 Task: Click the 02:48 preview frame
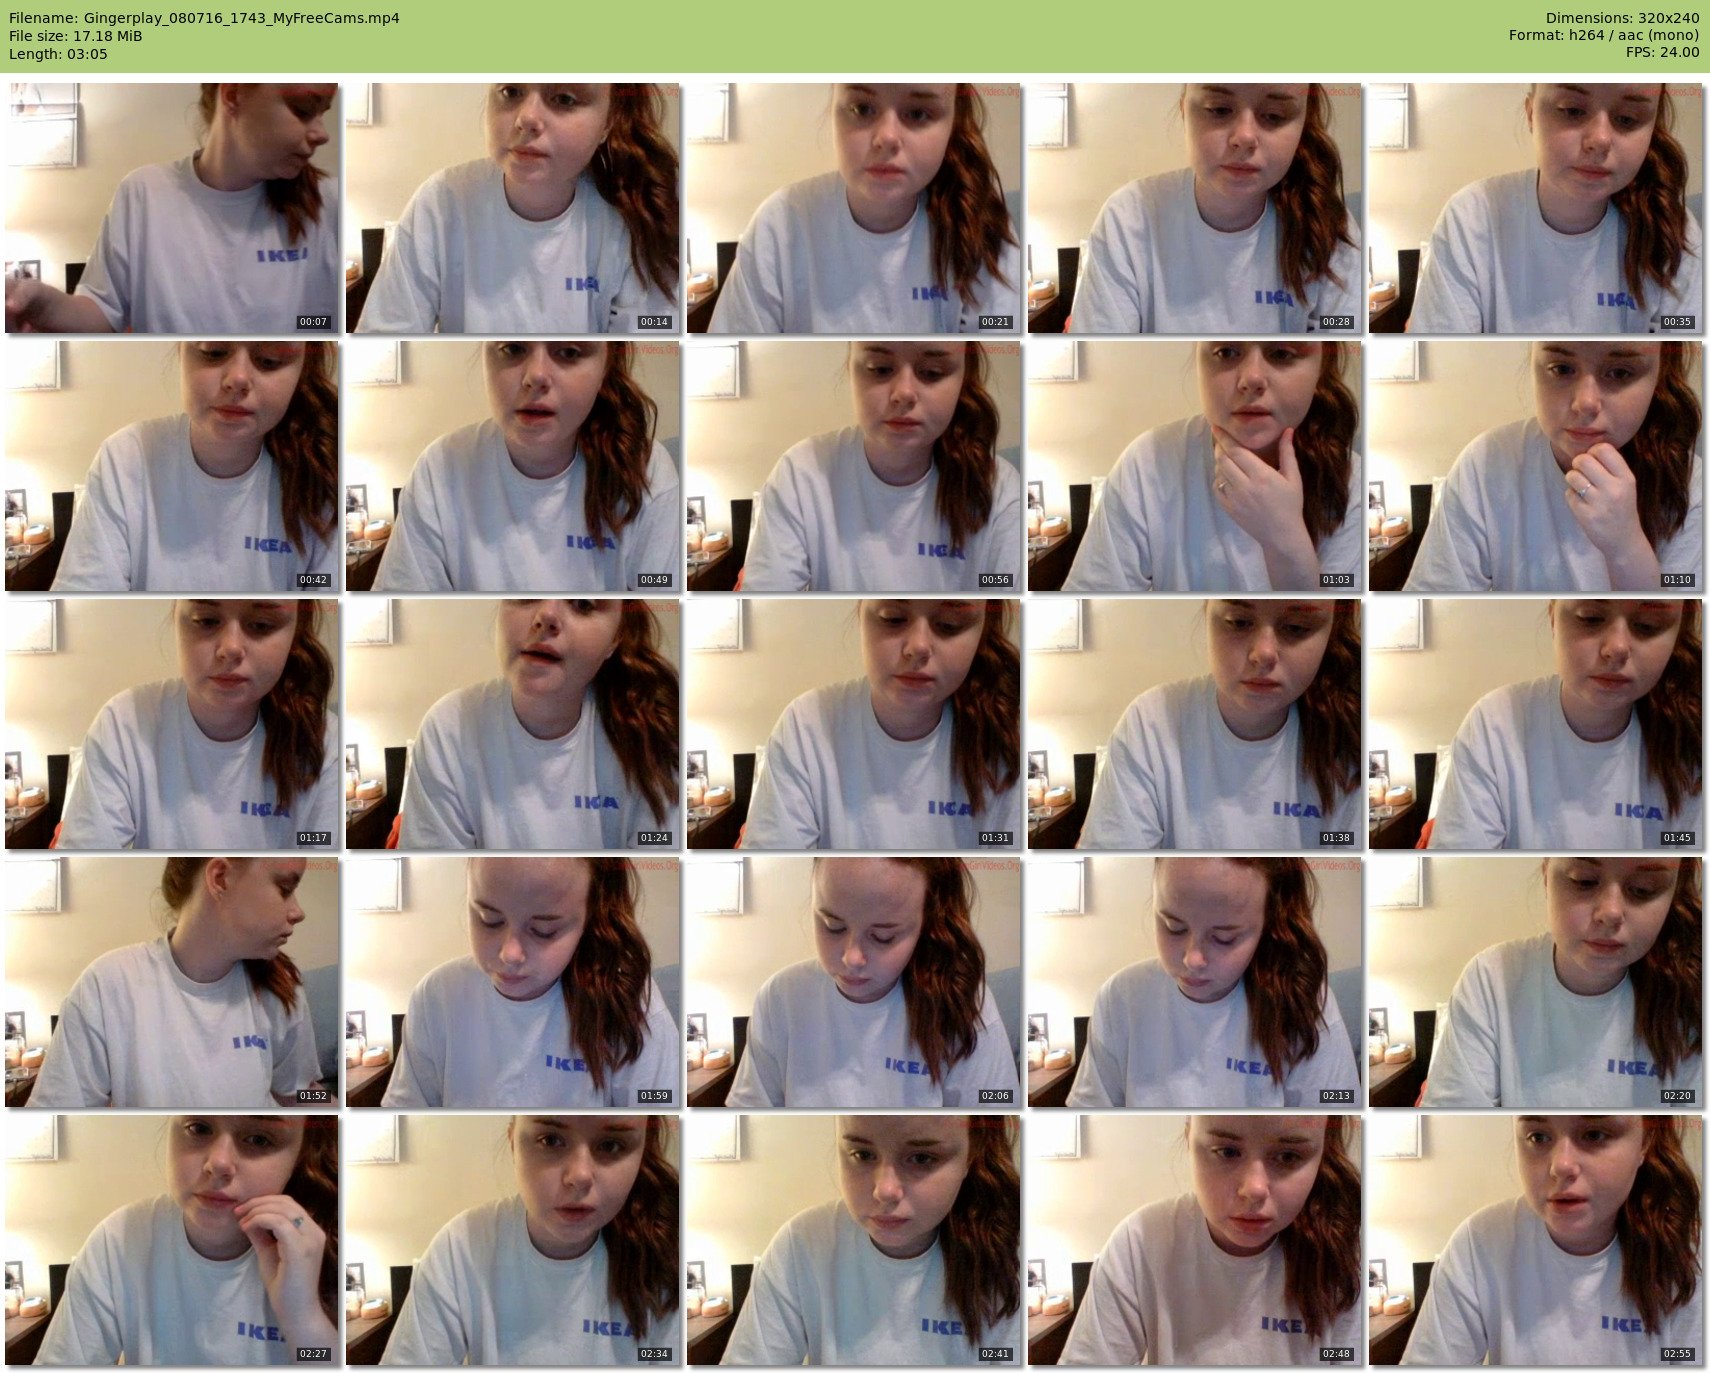(1195, 1240)
